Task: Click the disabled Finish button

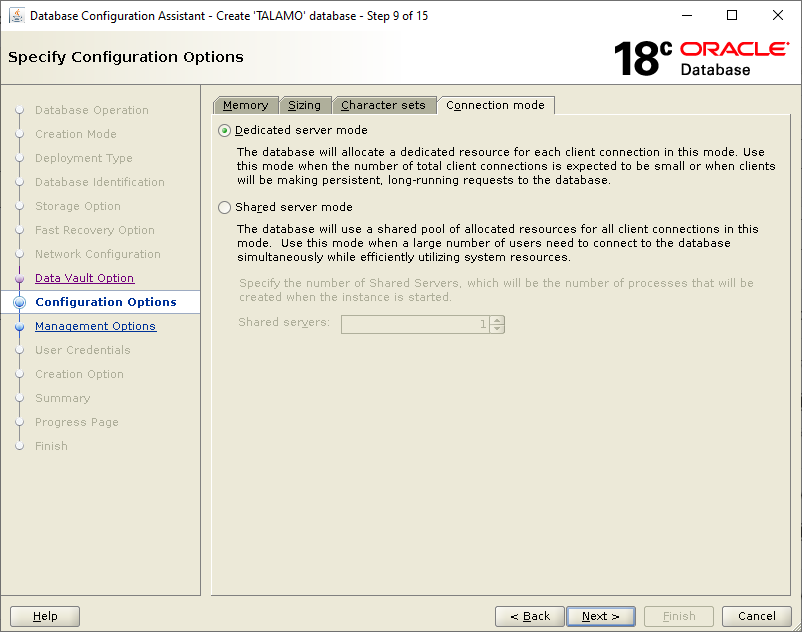Action: tap(679, 616)
